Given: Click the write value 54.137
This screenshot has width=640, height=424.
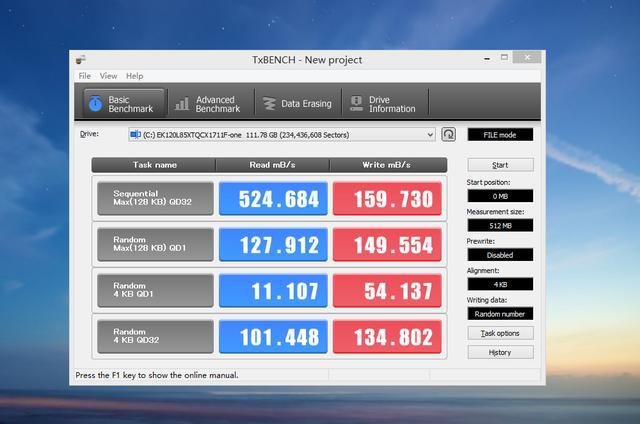Looking at the screenshot, I should tap(387, 291).
